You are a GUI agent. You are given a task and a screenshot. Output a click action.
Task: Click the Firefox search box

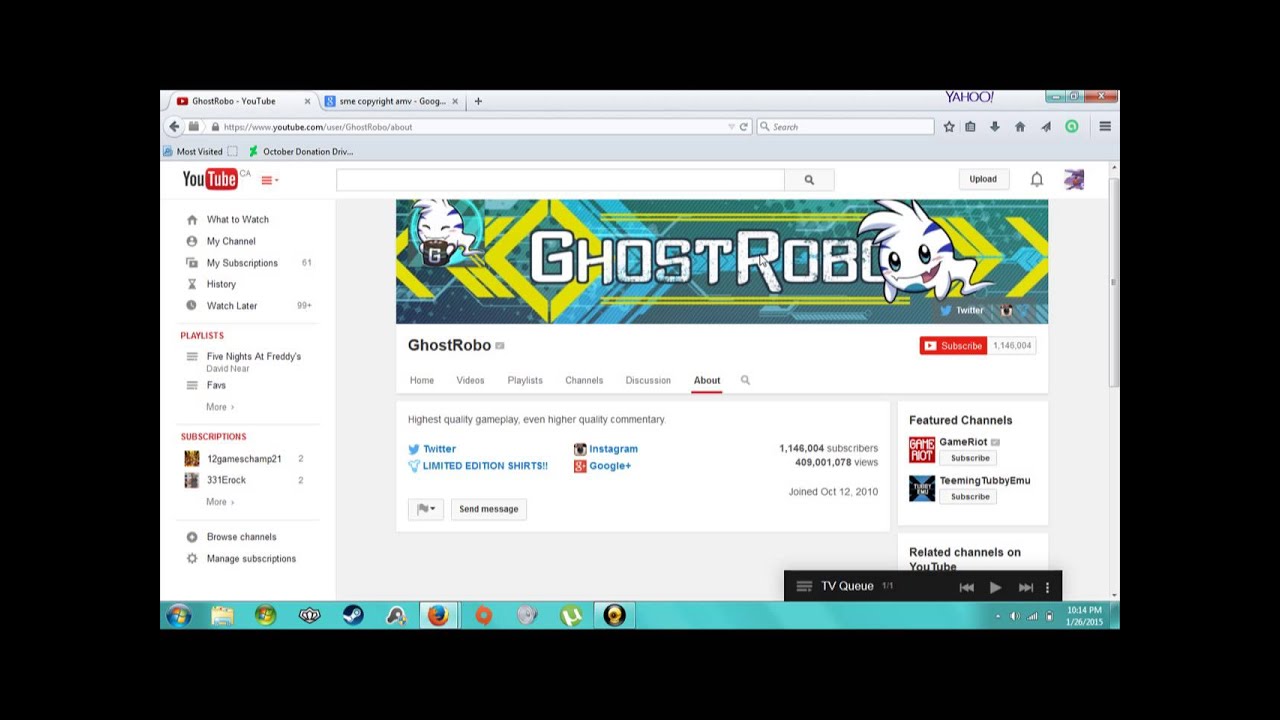pos(845,127)
